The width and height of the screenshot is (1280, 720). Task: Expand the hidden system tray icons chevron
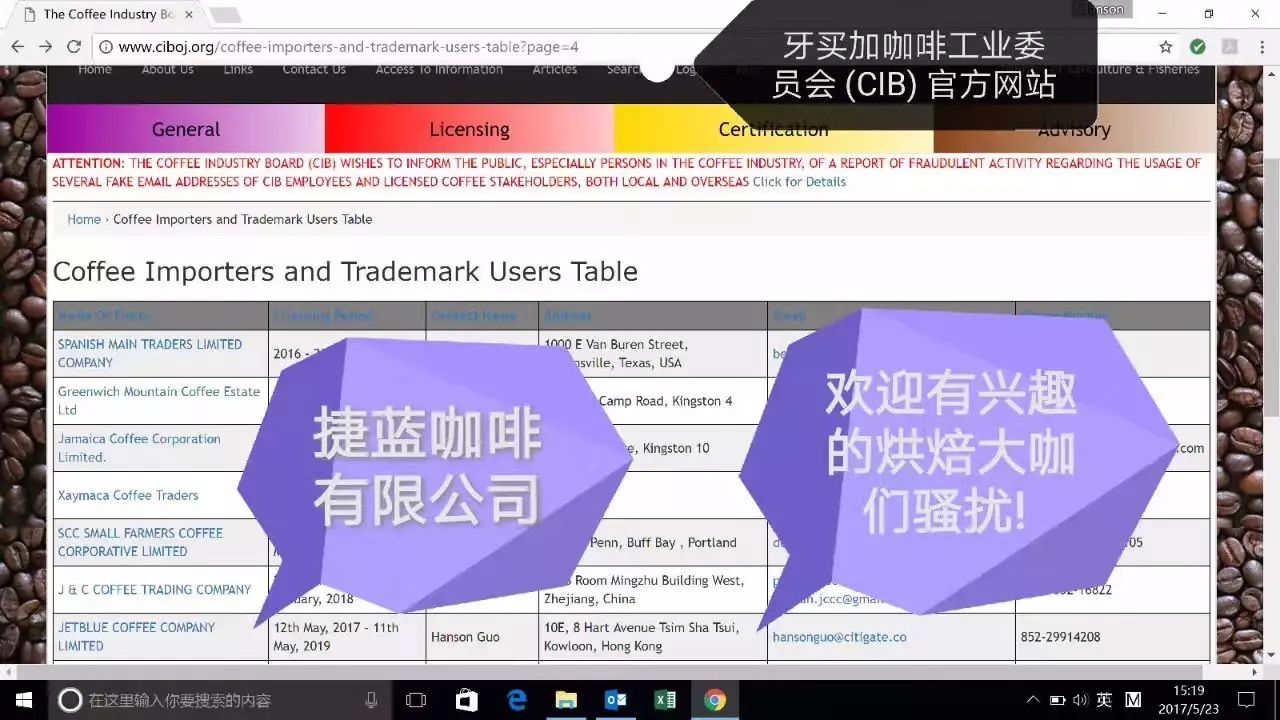(x=1033, y=700)
